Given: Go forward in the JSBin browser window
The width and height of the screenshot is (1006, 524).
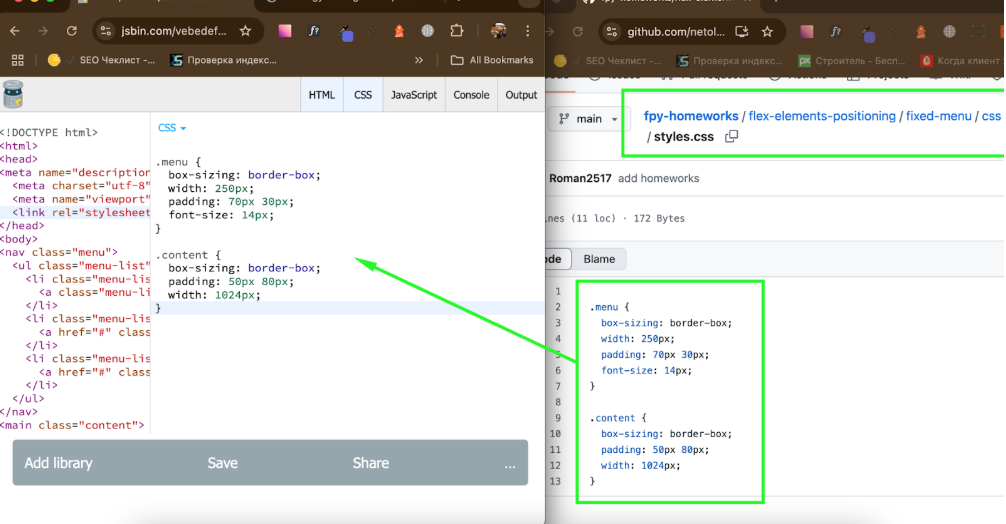Looking at the screenshot, I should [43, 31].
